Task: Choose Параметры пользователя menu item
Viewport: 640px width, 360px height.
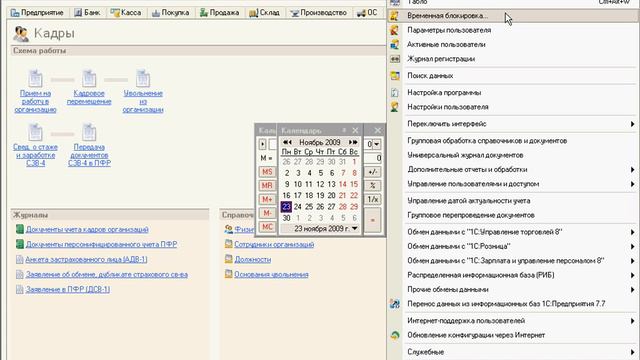Action: [513, 30]
